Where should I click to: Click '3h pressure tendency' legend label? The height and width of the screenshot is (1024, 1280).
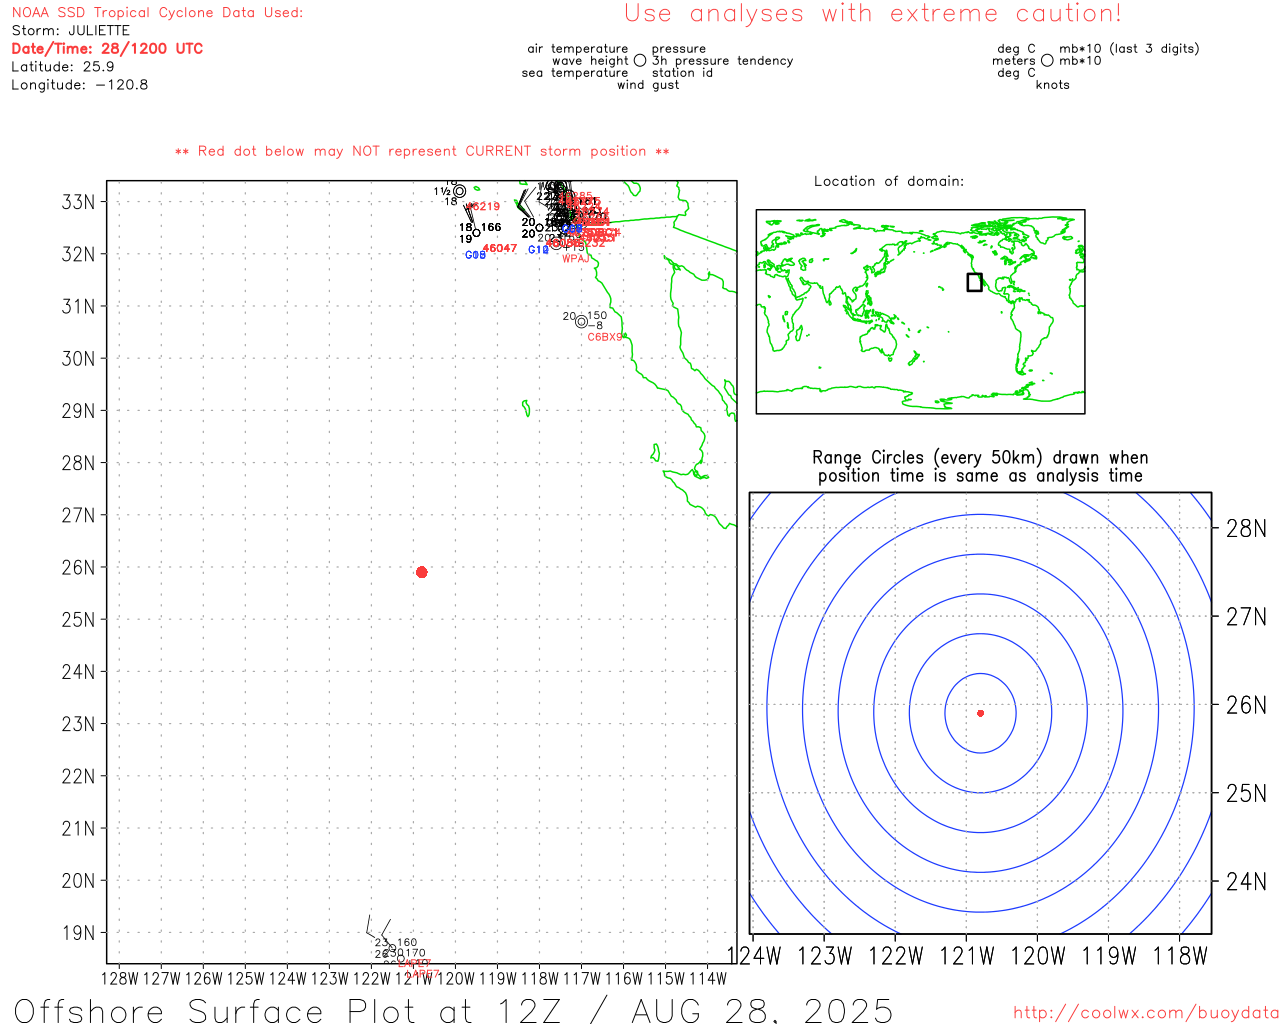coord(723,60)
